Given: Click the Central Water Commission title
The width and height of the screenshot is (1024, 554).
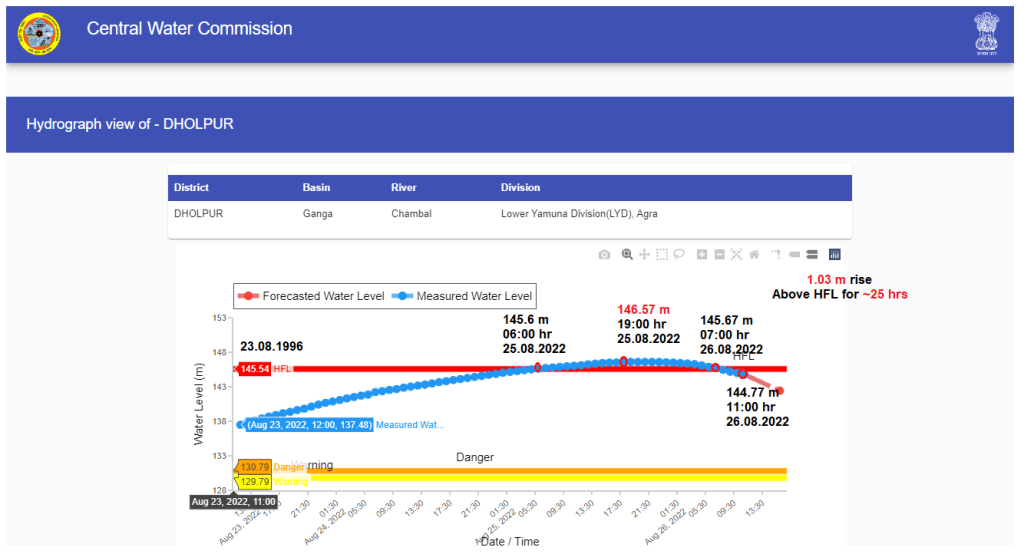Looking at the screenshot, I should [x=189, y=29].
